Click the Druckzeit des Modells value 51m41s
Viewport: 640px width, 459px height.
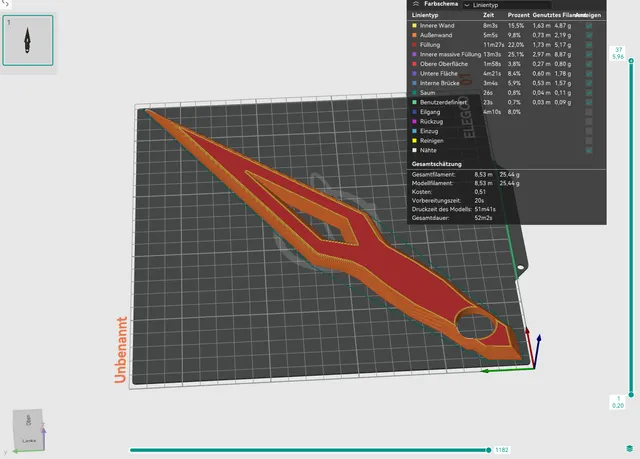point(485,209)
